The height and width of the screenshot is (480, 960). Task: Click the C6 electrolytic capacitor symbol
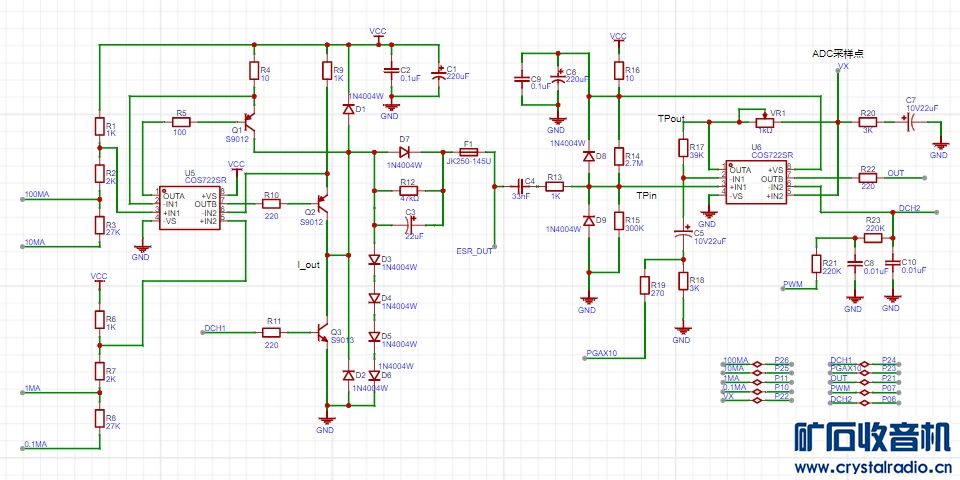tap(558, 78)
